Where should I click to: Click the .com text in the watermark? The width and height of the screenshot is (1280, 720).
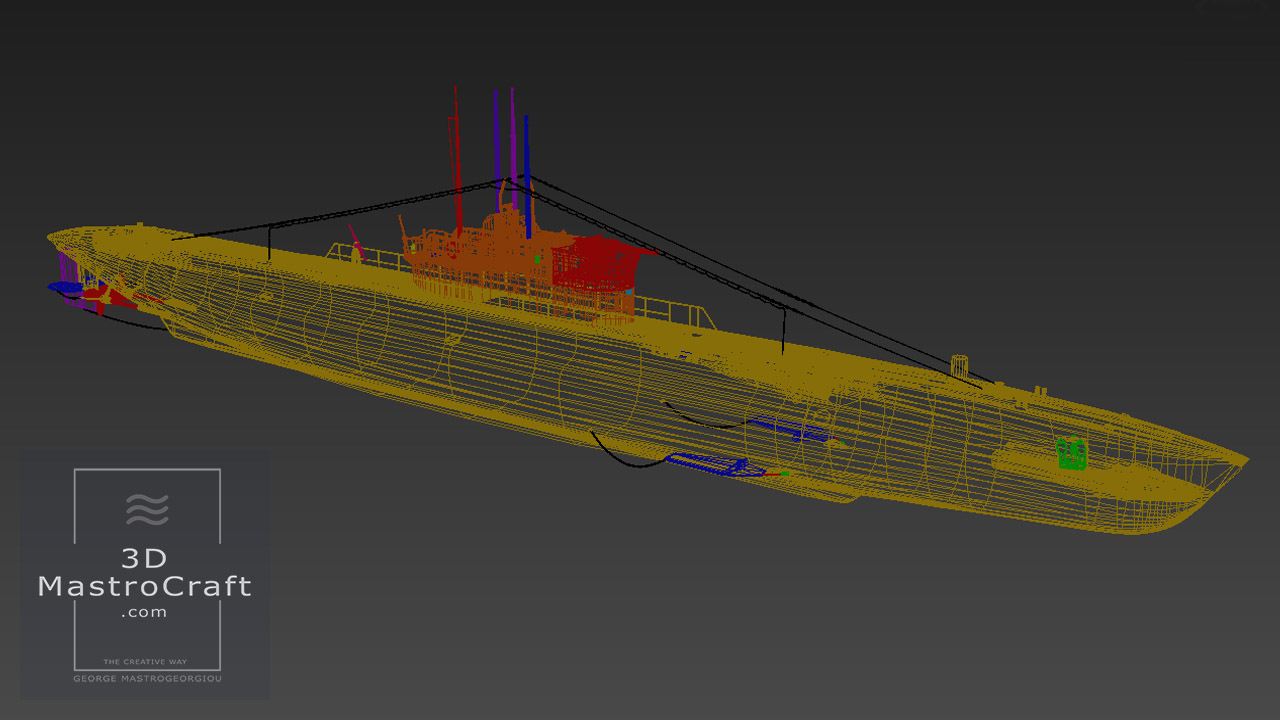(145, 612)
